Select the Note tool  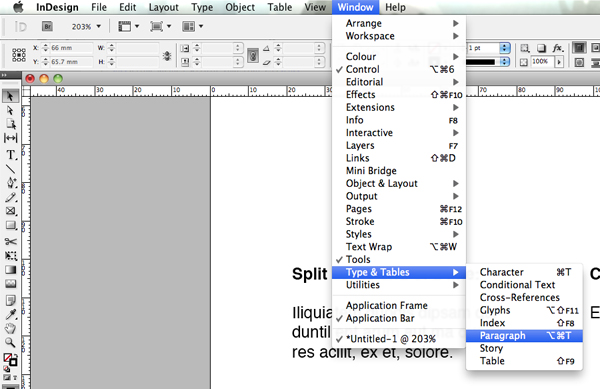(10, 300)
